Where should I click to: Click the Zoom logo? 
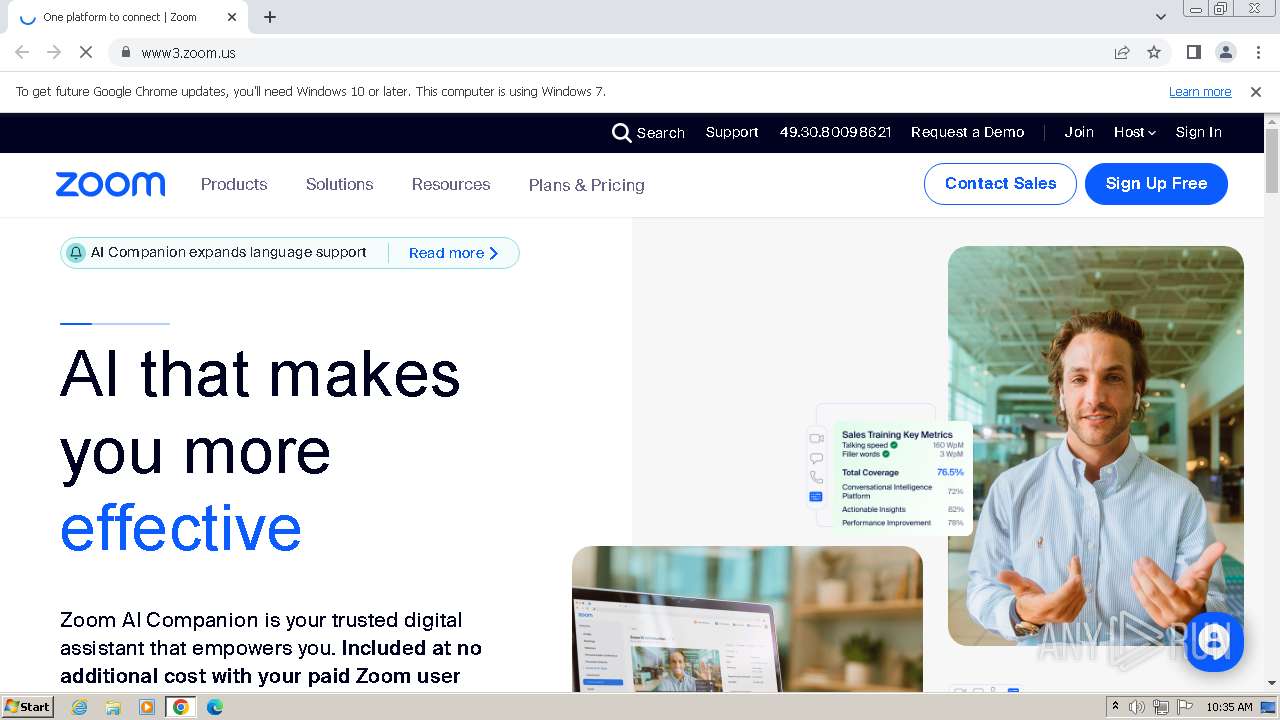click(x=110, y=184)
